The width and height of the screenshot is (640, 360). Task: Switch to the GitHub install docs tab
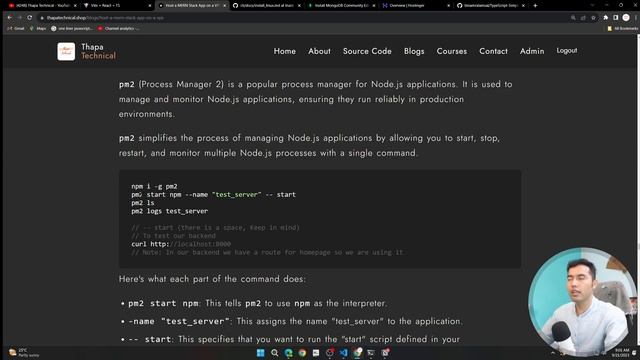click(x=267, y=5)
